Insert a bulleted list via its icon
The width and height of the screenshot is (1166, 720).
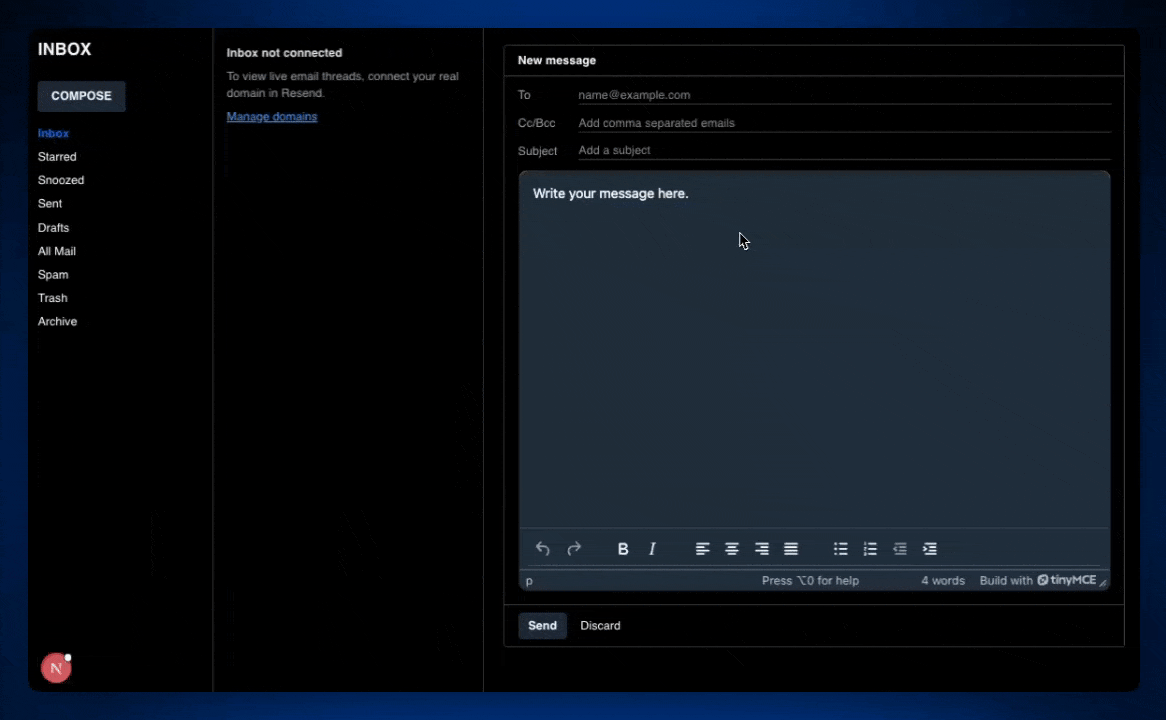click(x=840, y=549)
